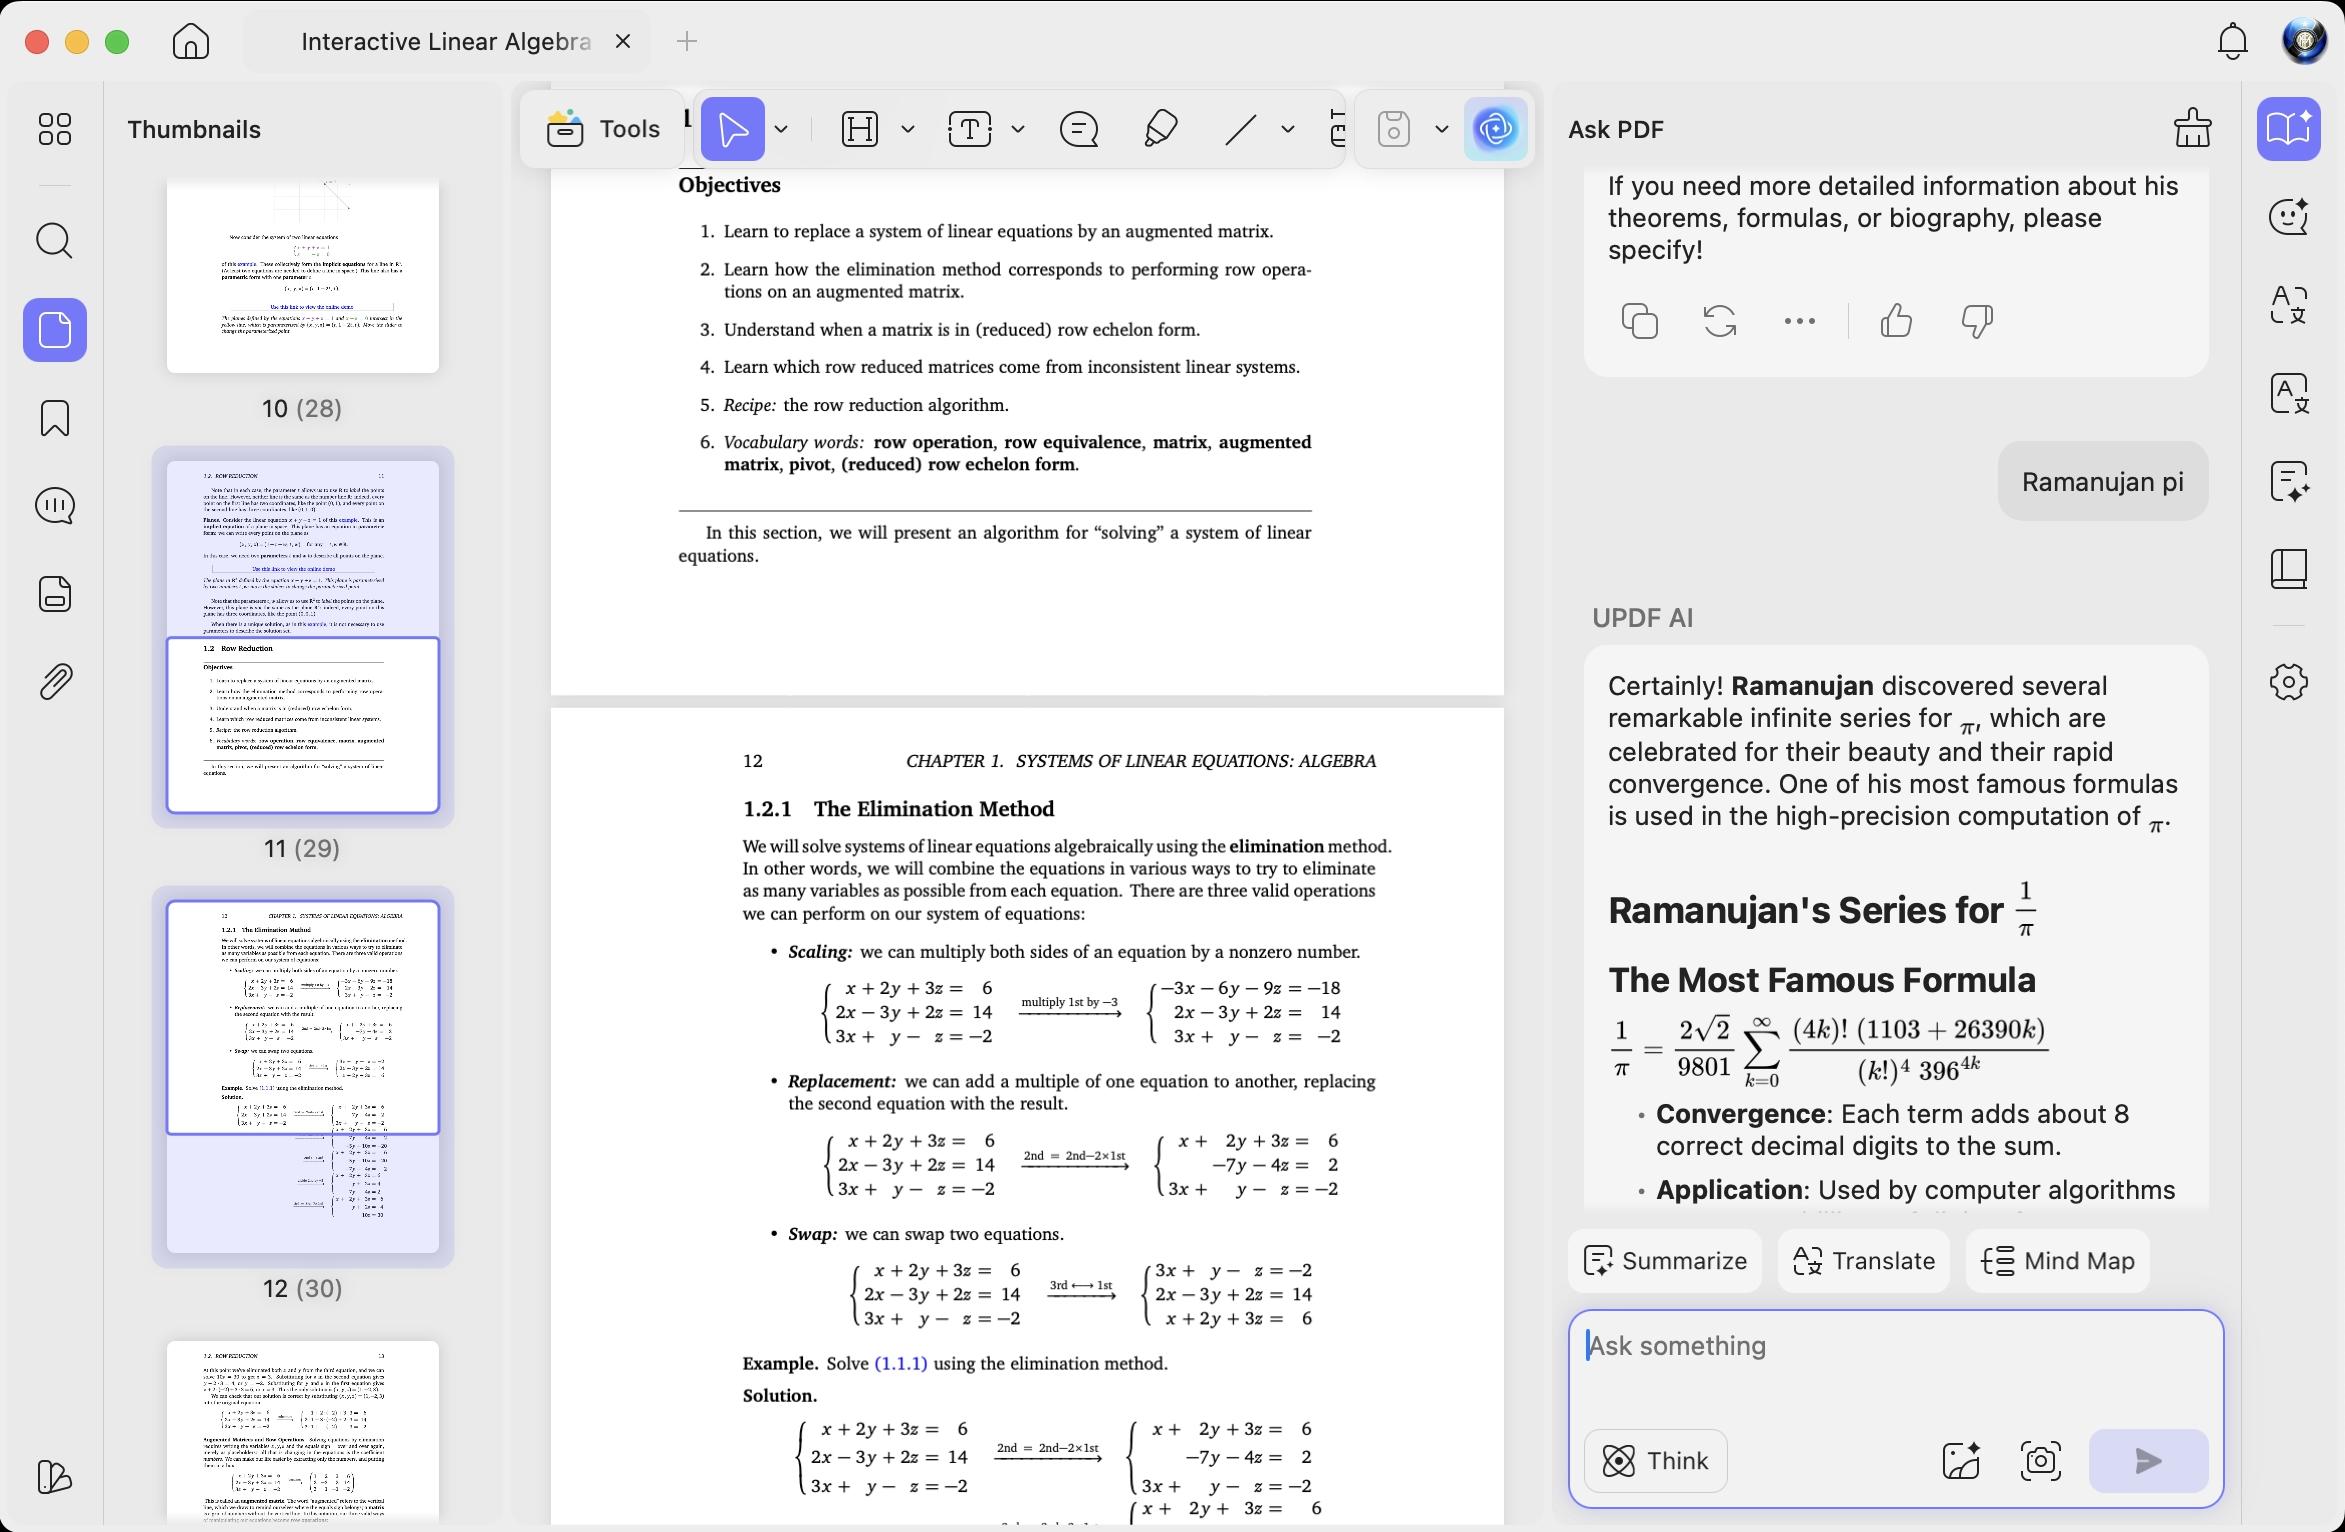Click the Ask PDF panel title
The image size is (2345, 1532).
coord(1615,130)
